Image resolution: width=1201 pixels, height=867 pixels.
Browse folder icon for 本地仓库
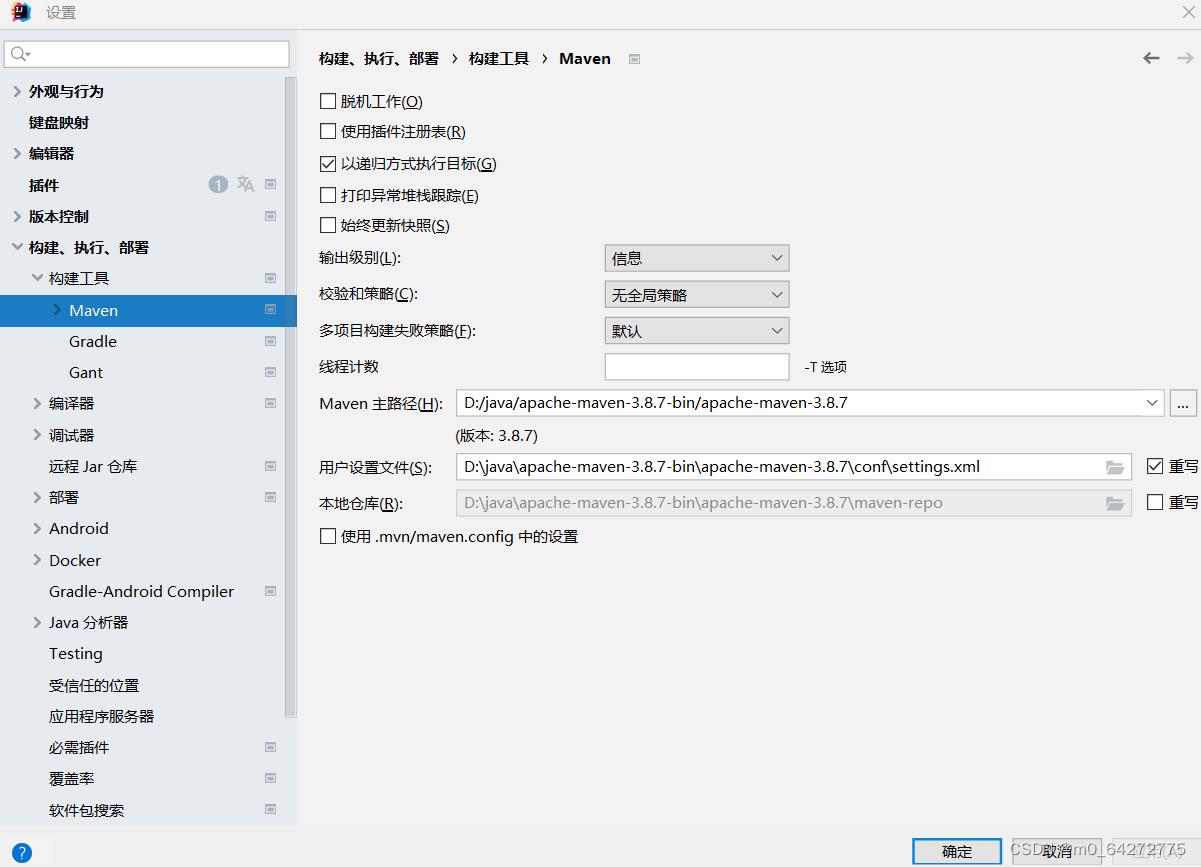coord(1115,503)
